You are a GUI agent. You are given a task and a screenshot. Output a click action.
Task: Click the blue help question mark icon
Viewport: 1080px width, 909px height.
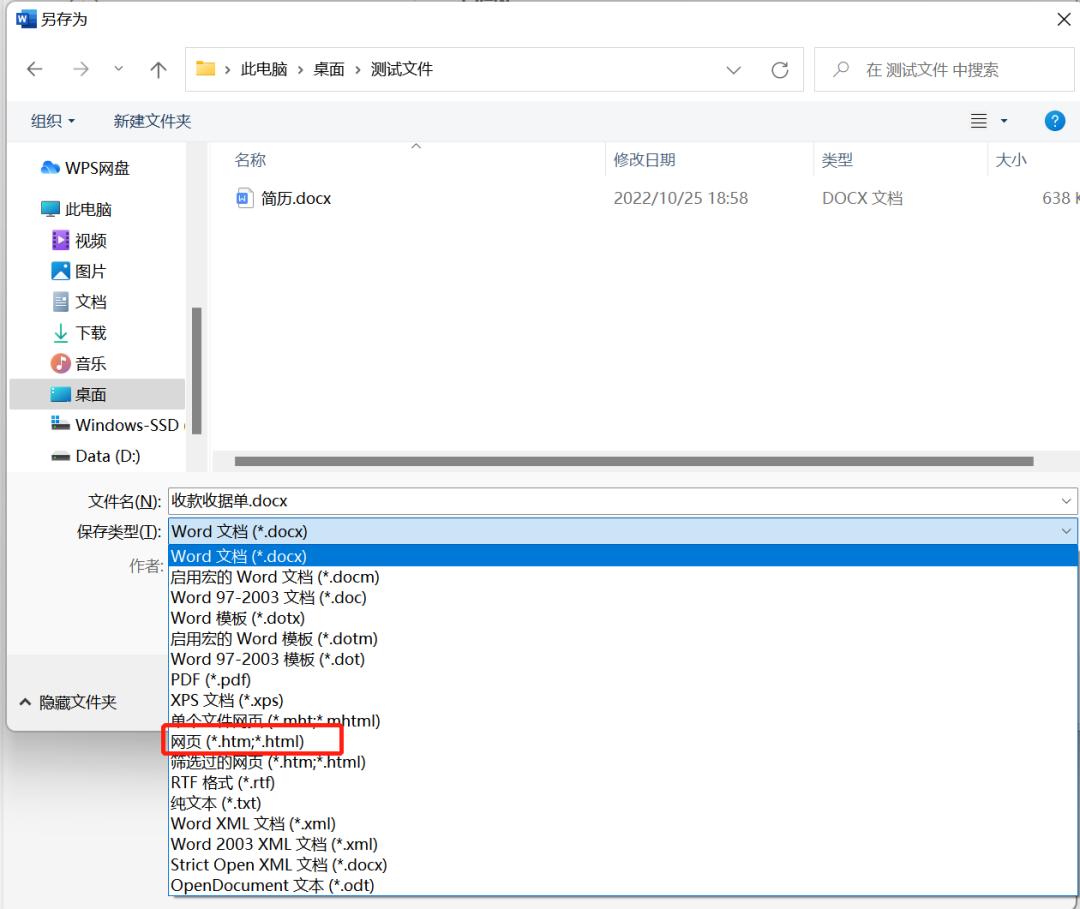point(1054,120)
